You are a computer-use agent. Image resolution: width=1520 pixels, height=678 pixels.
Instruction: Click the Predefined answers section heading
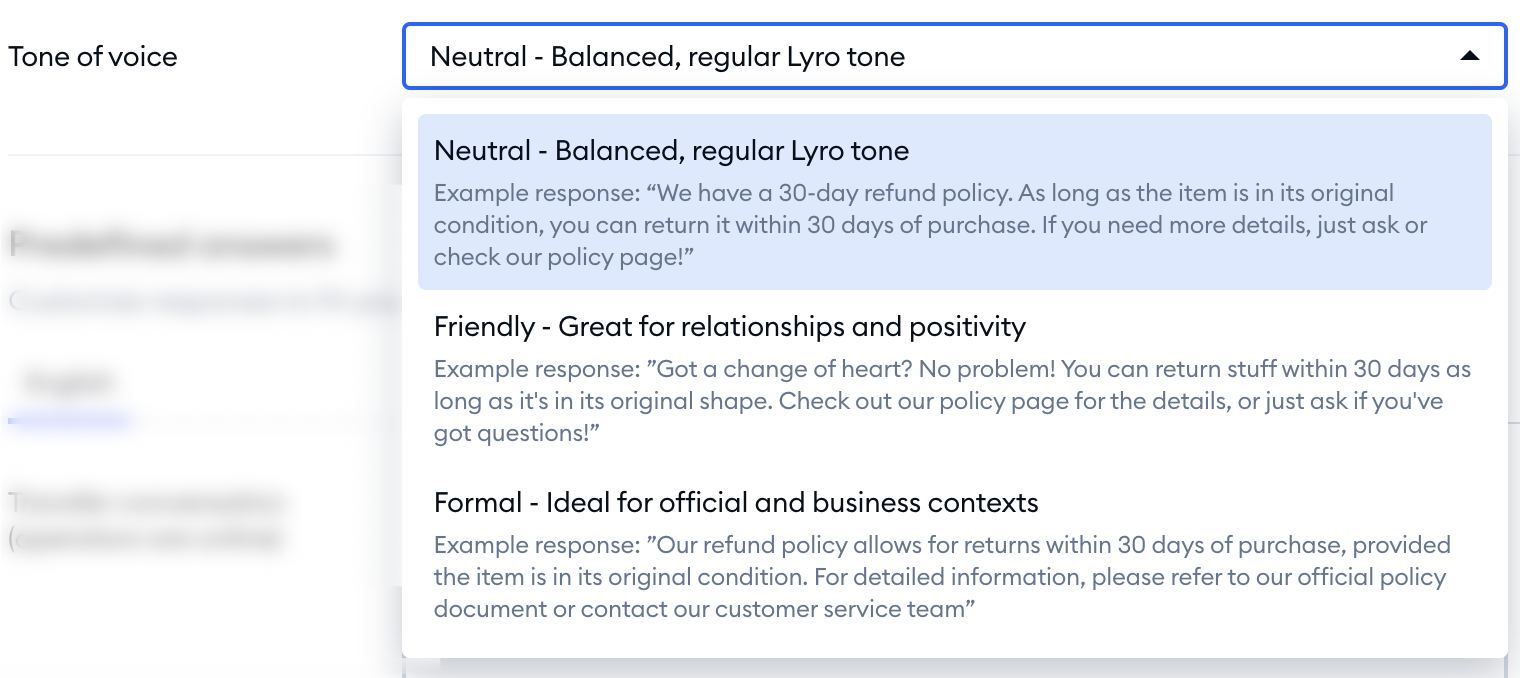172,244
